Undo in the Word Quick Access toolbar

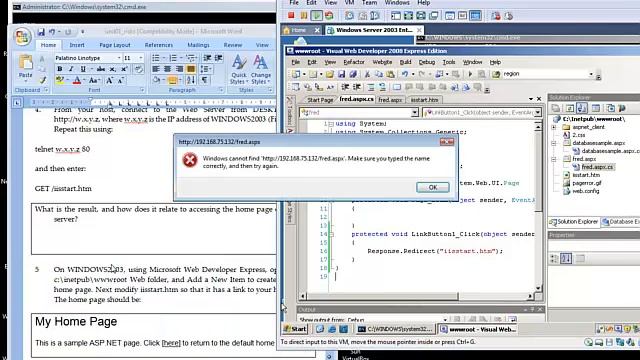click(x=52, y=31)
